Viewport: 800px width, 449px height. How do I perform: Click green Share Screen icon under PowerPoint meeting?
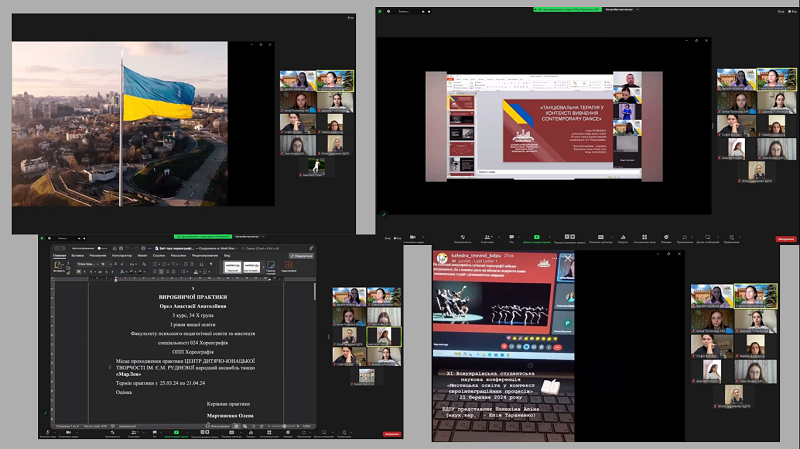(x=537, y=238)
